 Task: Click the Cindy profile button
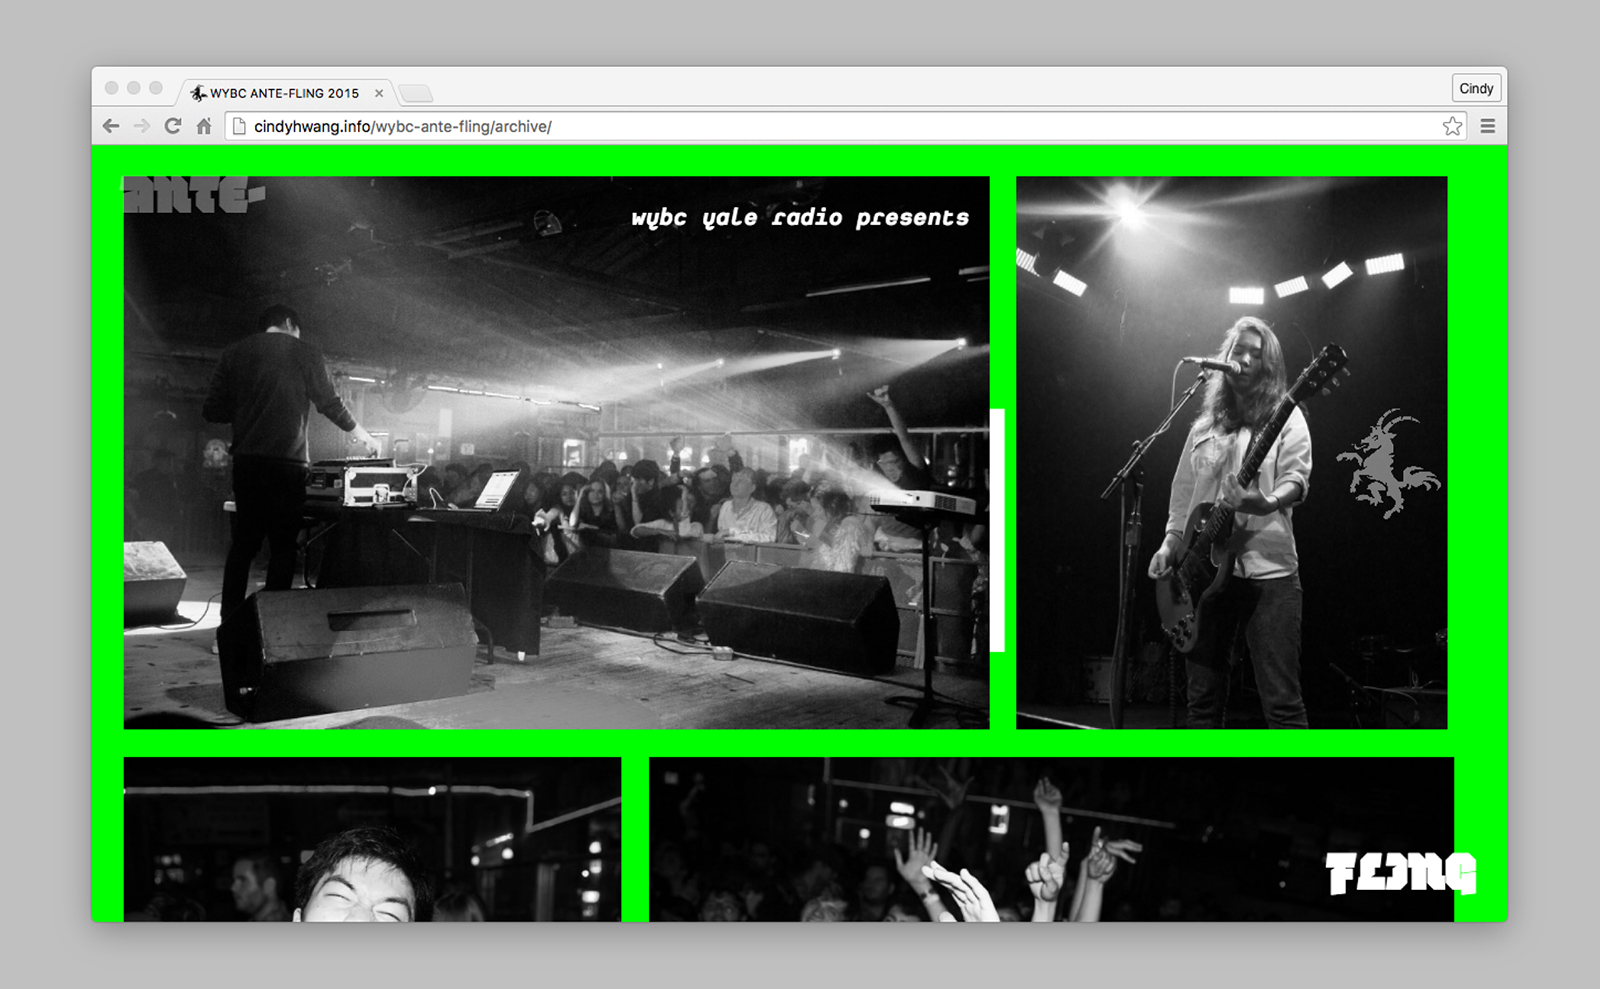pos(1476,87)
